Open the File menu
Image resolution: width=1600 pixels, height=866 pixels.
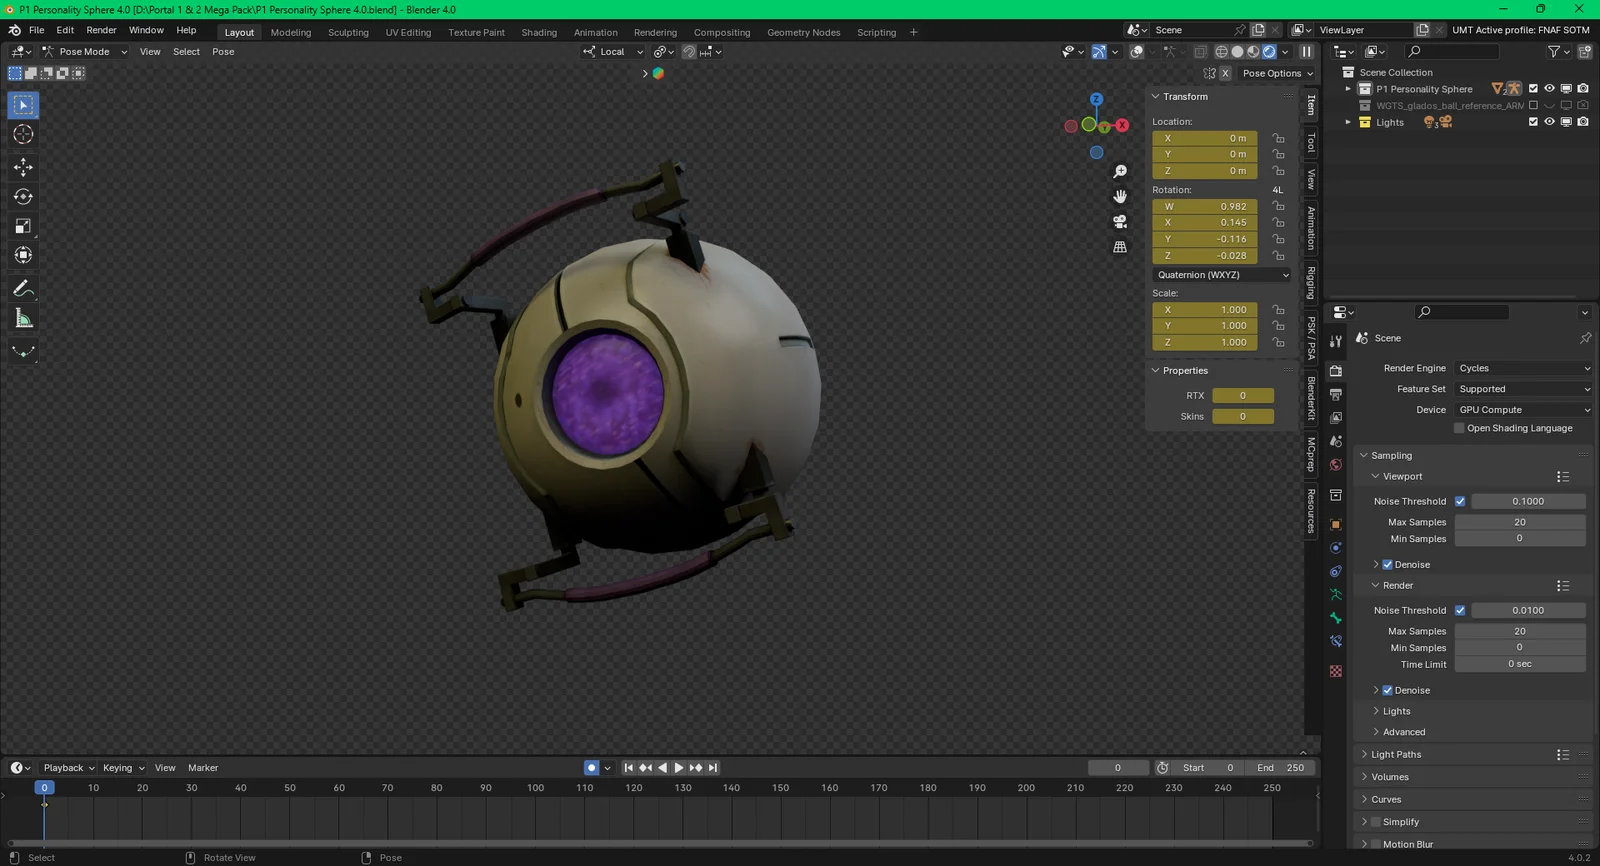[36, 30]
